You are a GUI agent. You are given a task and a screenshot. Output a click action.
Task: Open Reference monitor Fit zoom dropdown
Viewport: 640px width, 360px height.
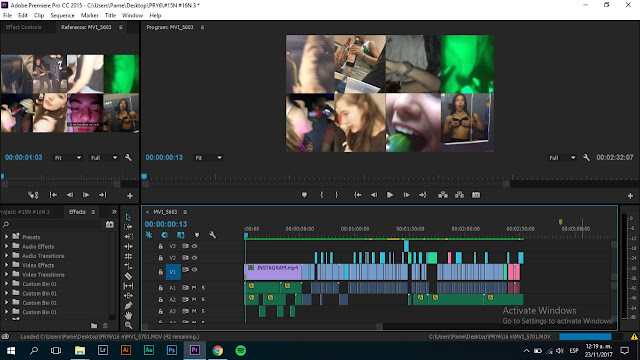point(67,158)
